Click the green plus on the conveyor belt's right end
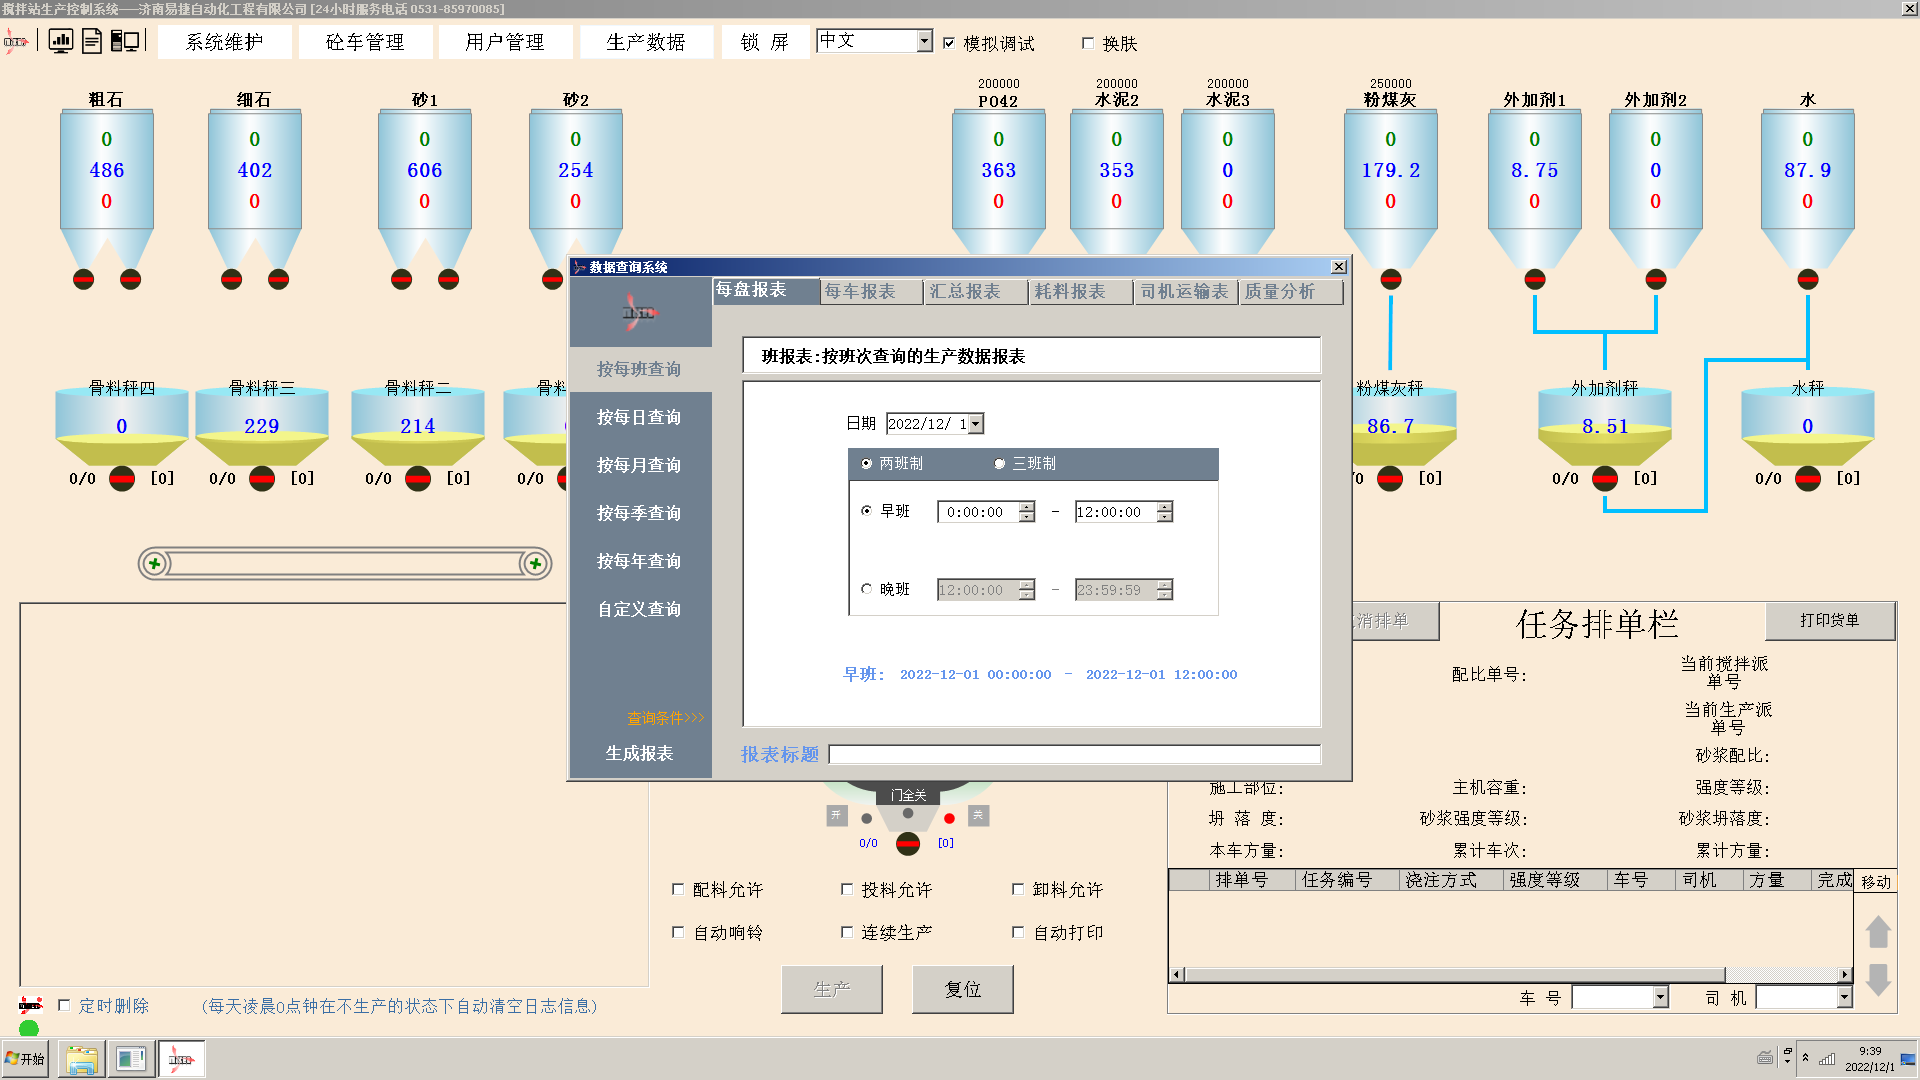The height and width of the screenshot is (1080, 1920). (x=535, y=564)
